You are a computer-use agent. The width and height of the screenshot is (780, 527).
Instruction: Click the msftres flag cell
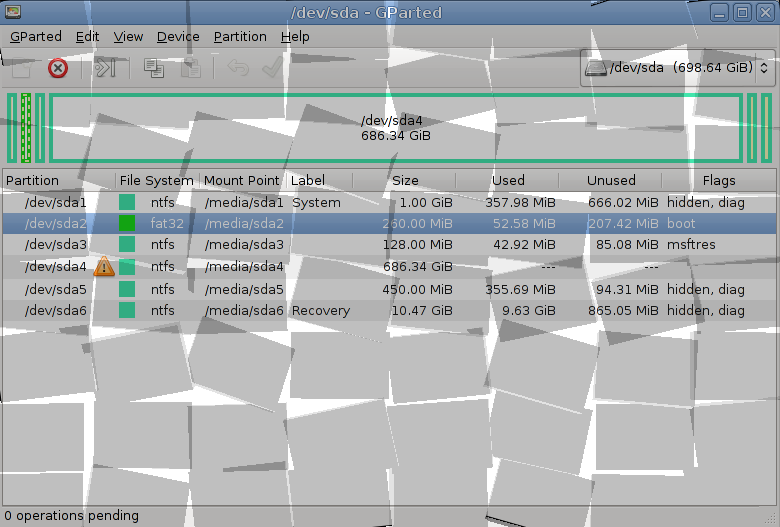tap(691, 245)
